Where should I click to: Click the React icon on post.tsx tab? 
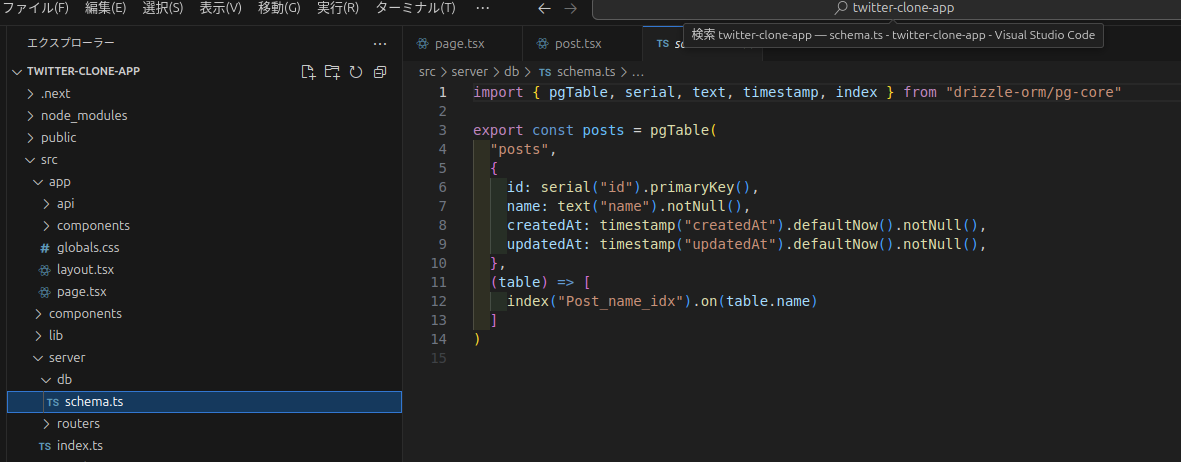542,44
